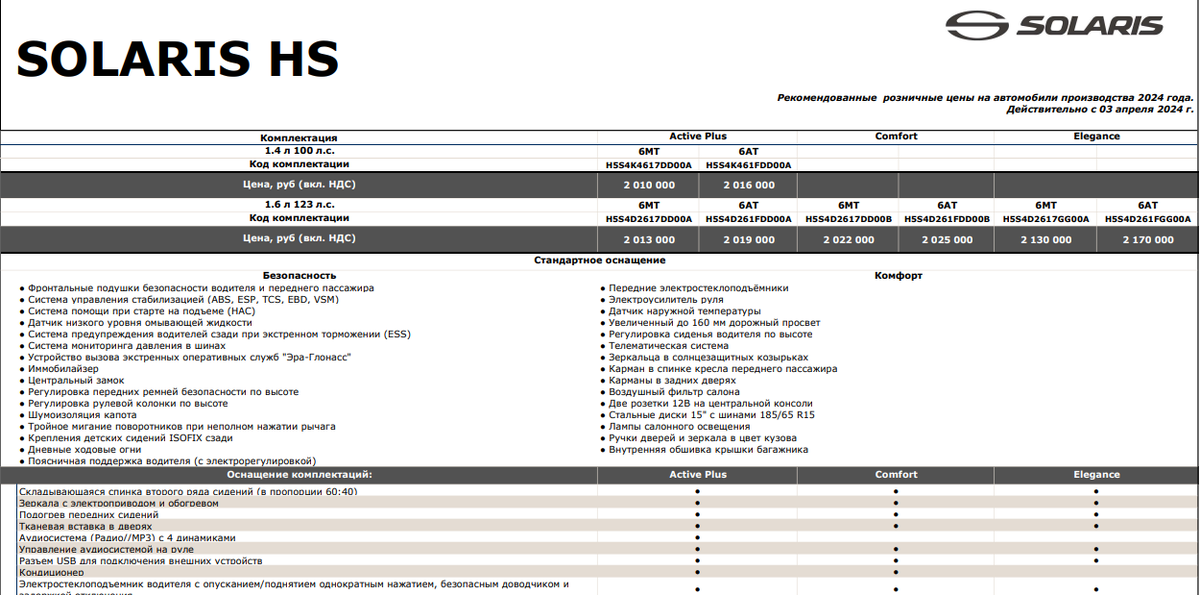
Task: Select the price 2 025 000
Action: [947, 240]
